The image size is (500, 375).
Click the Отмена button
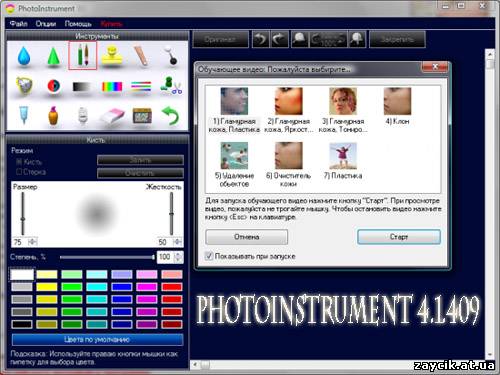tap(247, 237)
